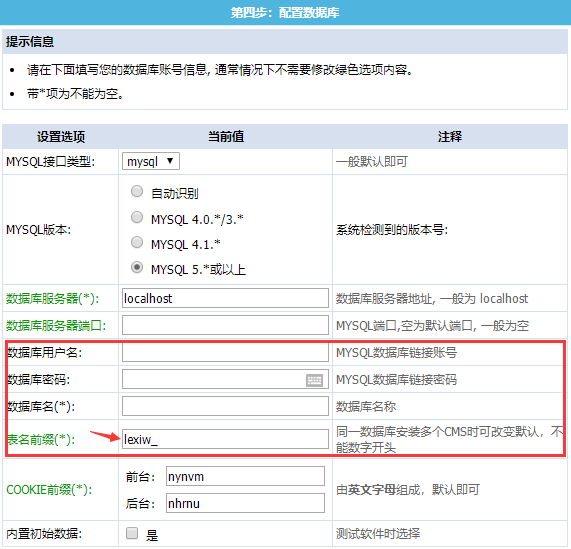Click the 带*项为不能为空 hint line
Screen dimensions: 571x549
[x=76, y=94]
